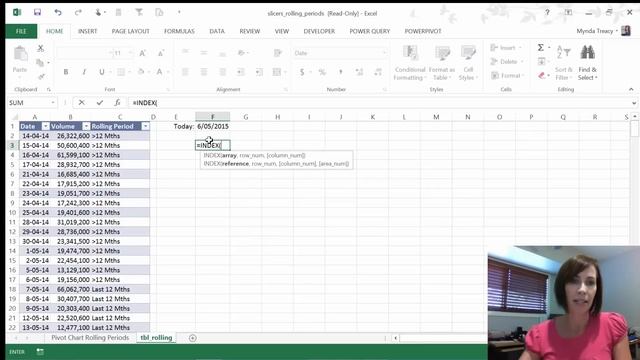Click Format cells button
The width and height of the screenshot is (640, 360).
tap(507, 76)
